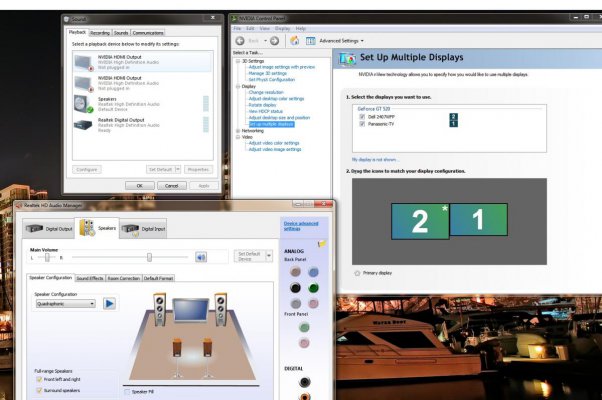The height and width of the screenshot is (400, 602).
Task: Click the pink back panel analog jack
Action: (313, 303)
